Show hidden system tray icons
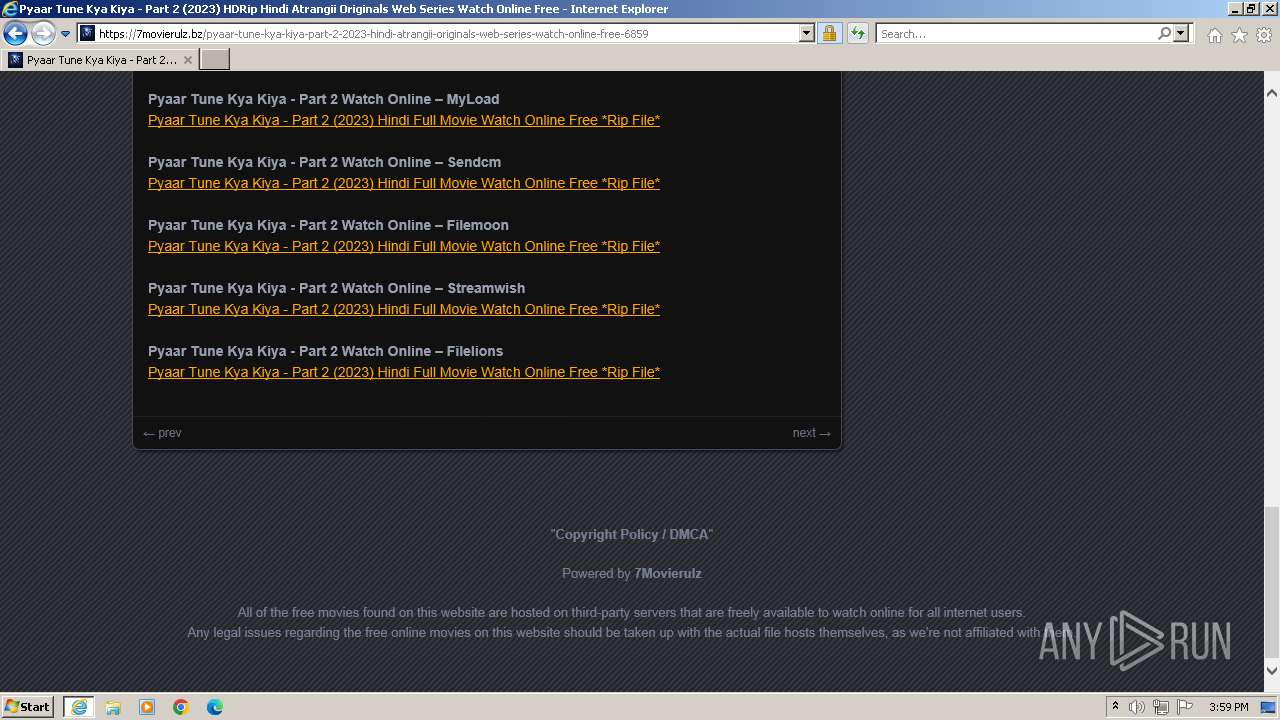The height and width of the screenshot is (720, 1280). (x=1115, y=707)
